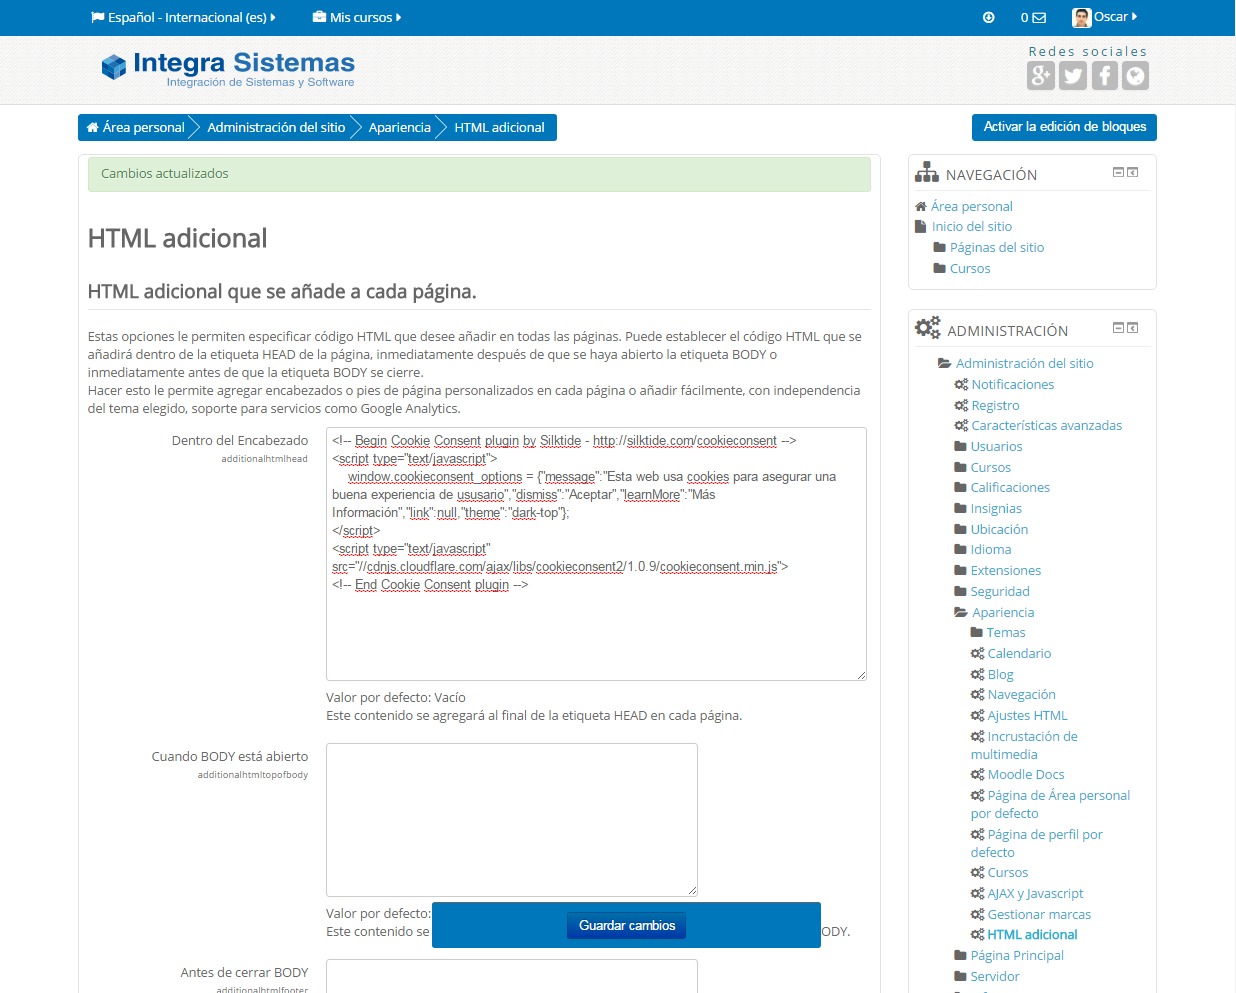Screen dimensions: 1236x993
Task: Select HTML adicional in admin tree
Action: click(x=1032, y=934)
